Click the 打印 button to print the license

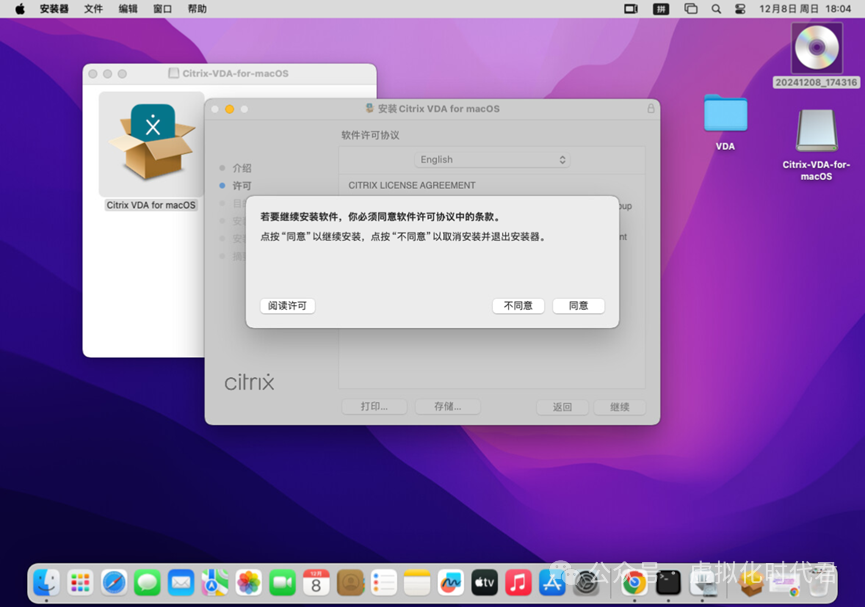click(374, 407)
